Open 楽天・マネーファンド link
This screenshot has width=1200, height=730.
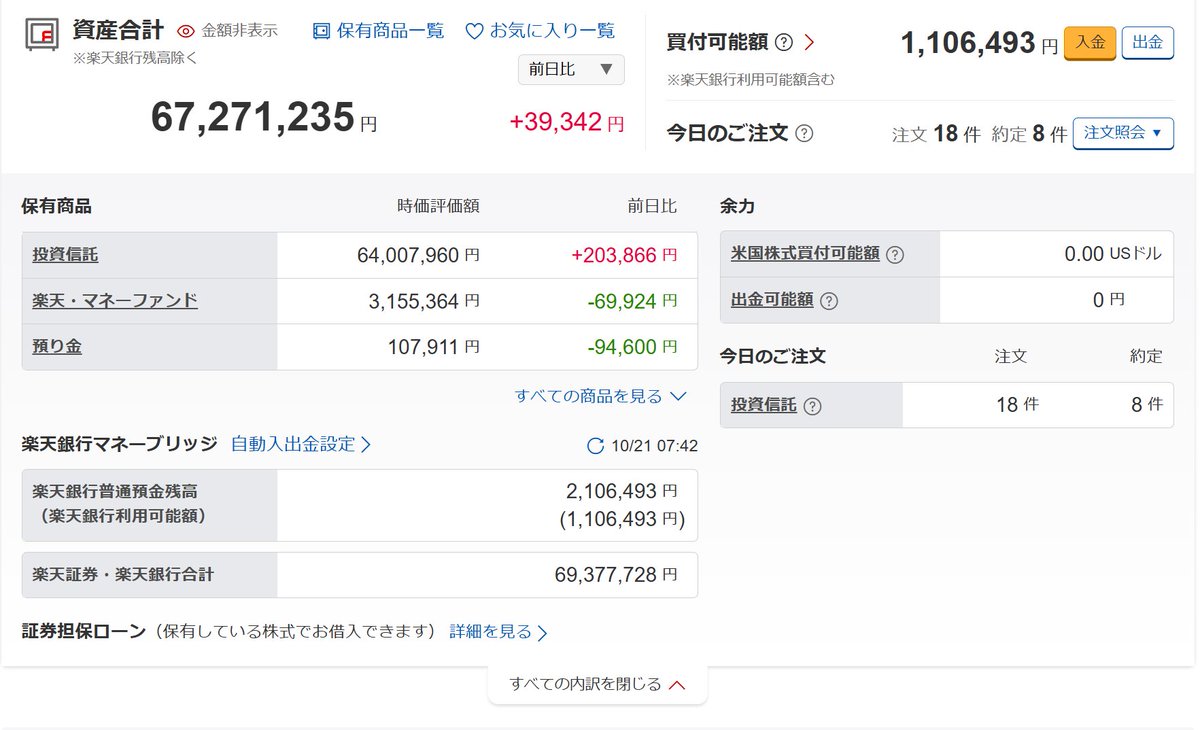[115, 301]
